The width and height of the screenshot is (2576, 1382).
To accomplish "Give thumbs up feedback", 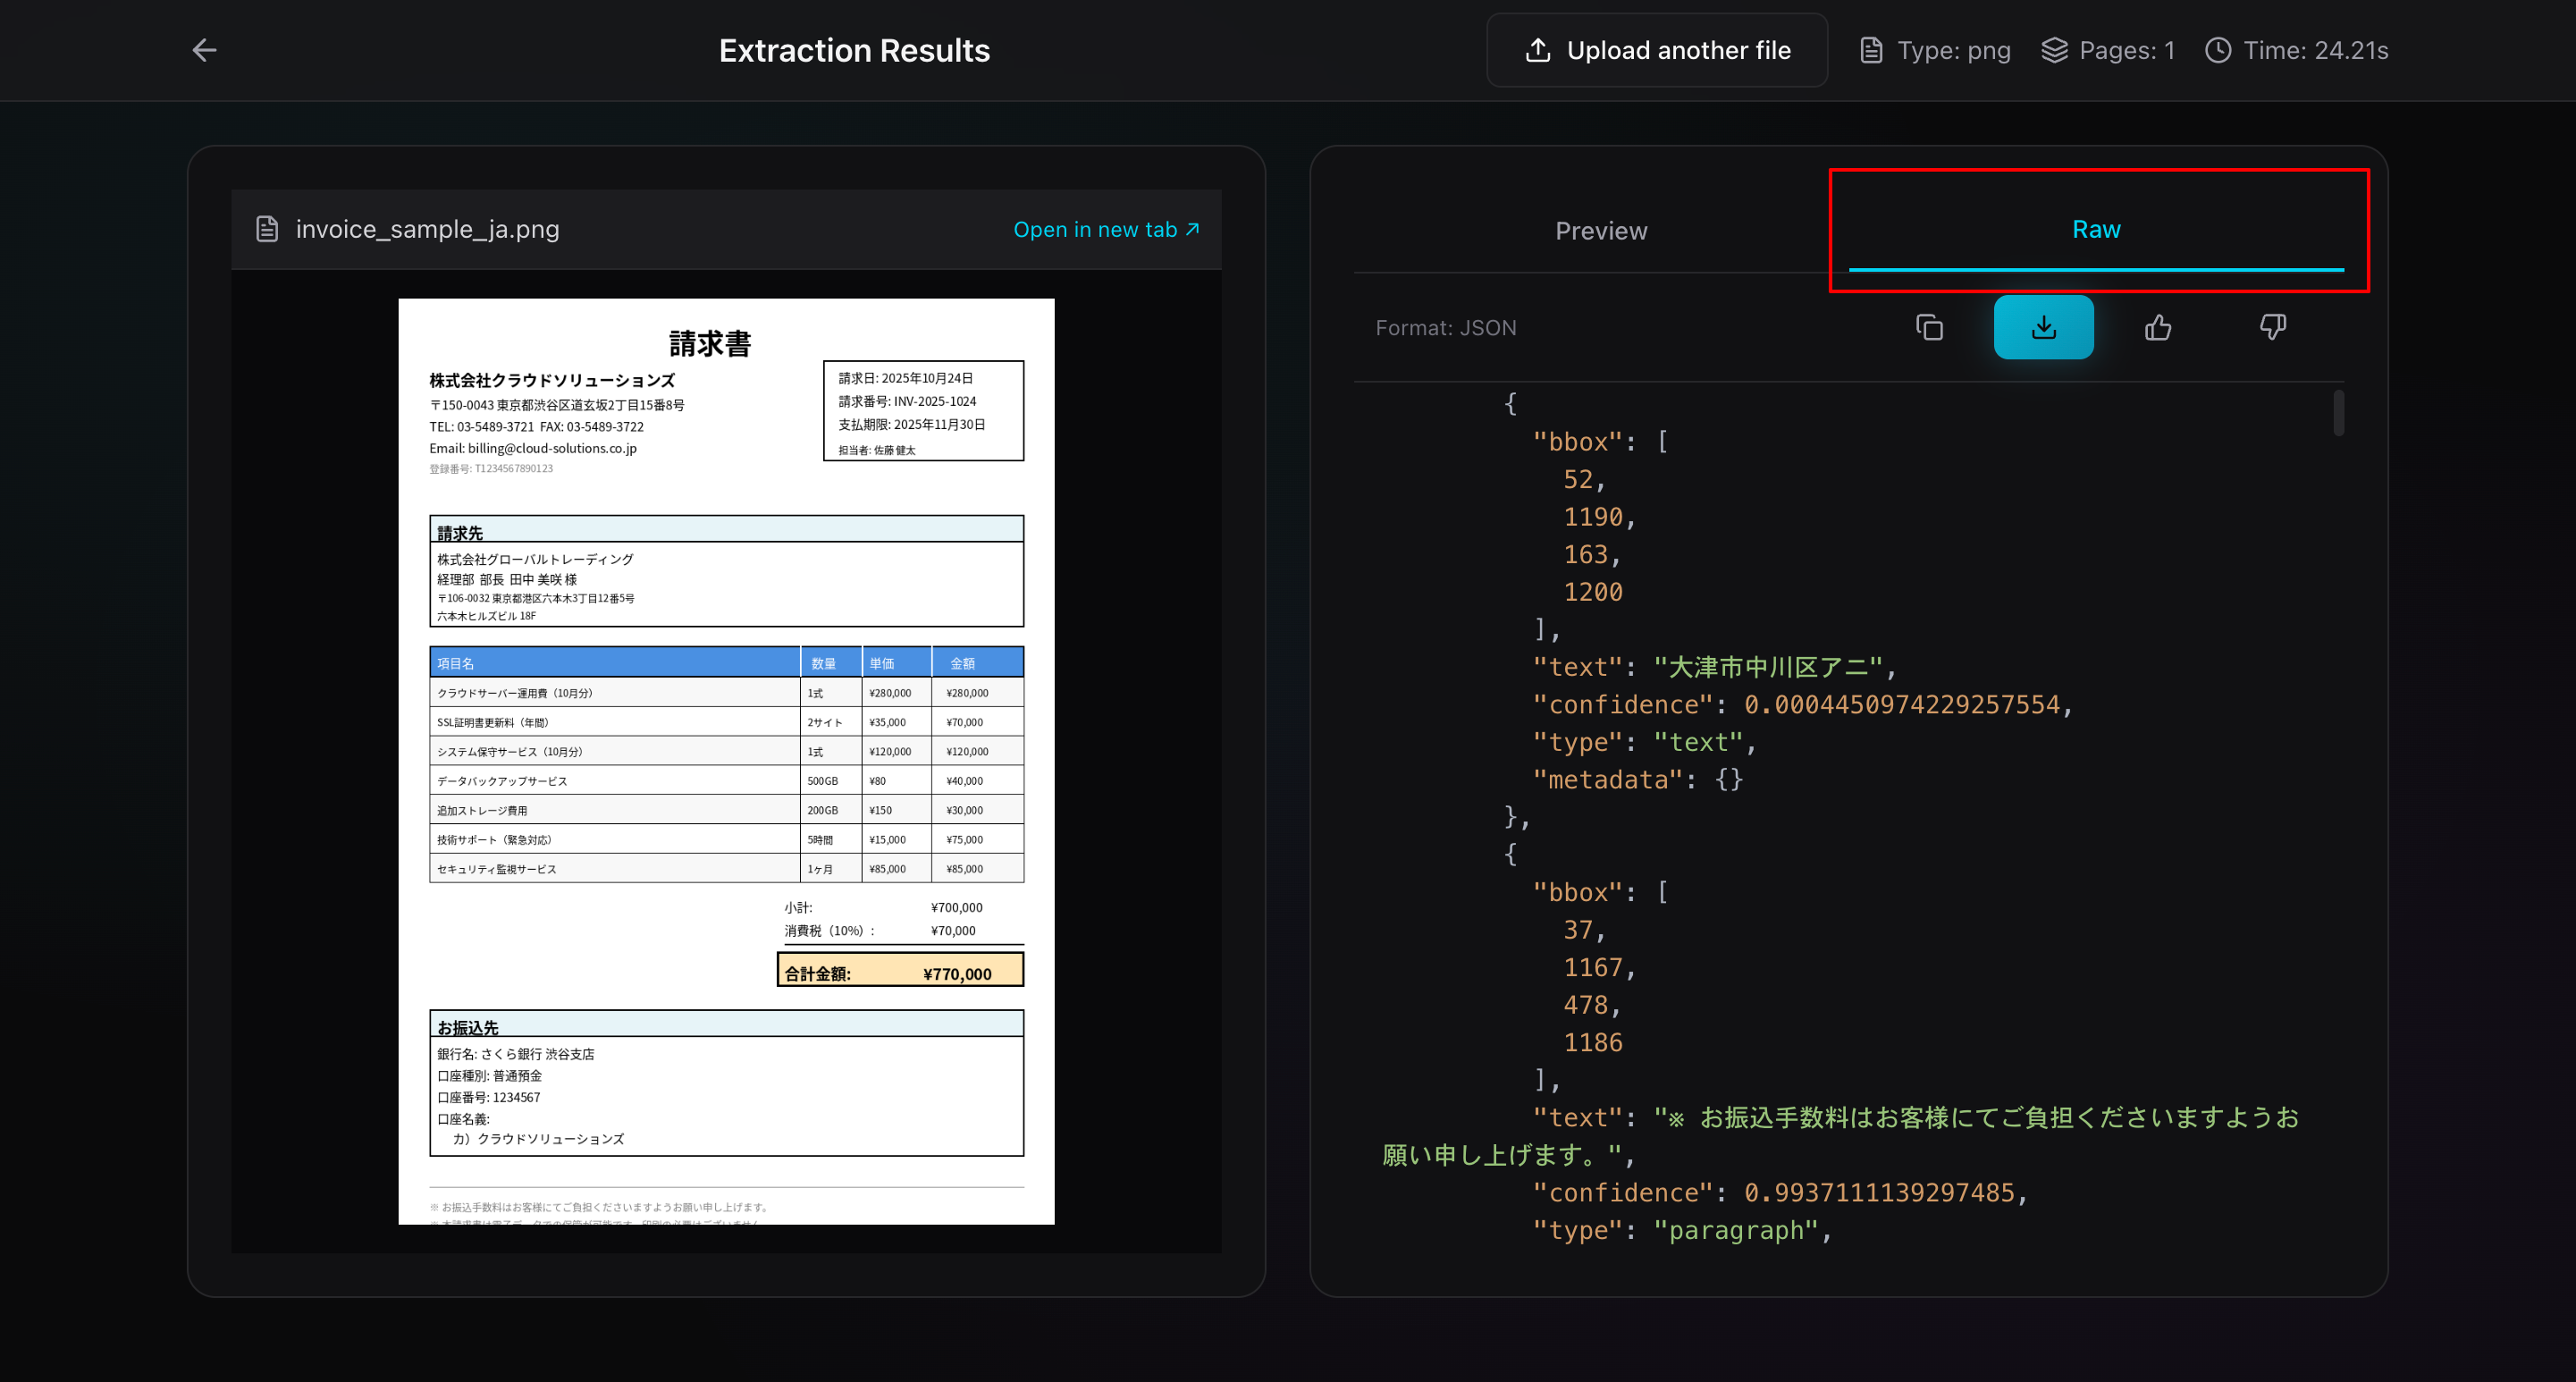I will 2158,327.
